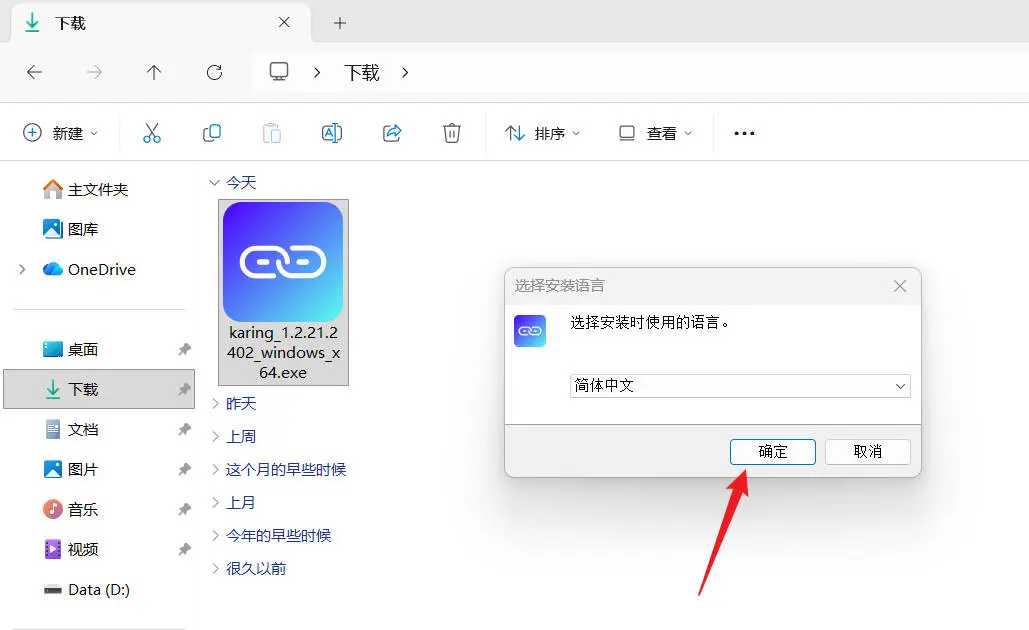Click the Share icon in toolbar
This screenshot has height=630, width=1029.
click(392, 133)
